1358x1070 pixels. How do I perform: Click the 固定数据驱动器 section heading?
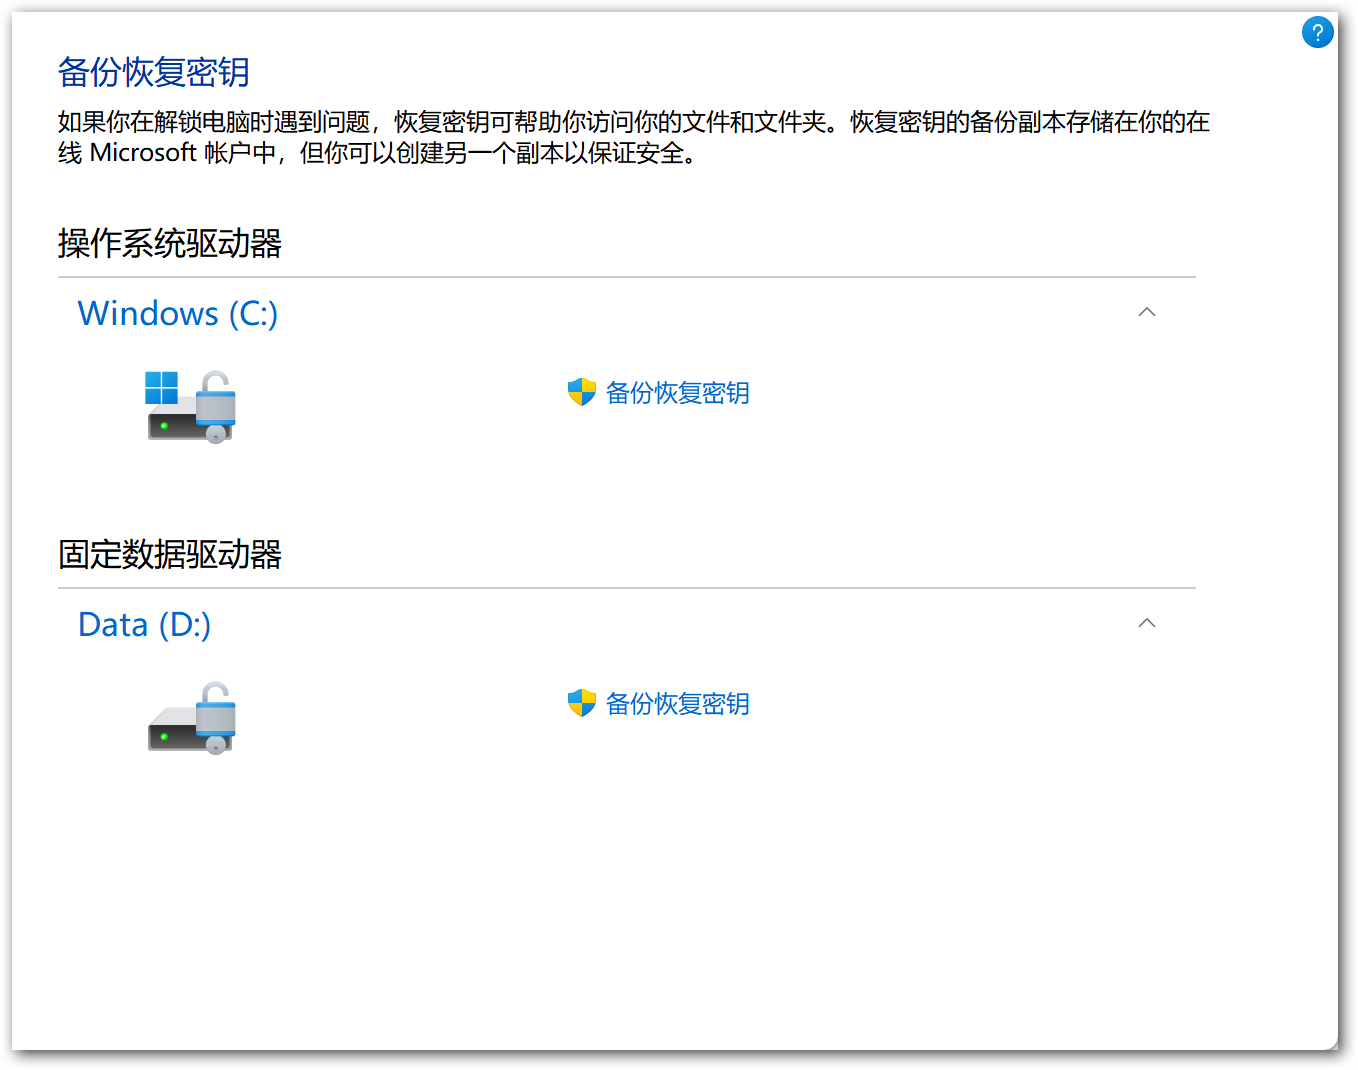point(170,554)
